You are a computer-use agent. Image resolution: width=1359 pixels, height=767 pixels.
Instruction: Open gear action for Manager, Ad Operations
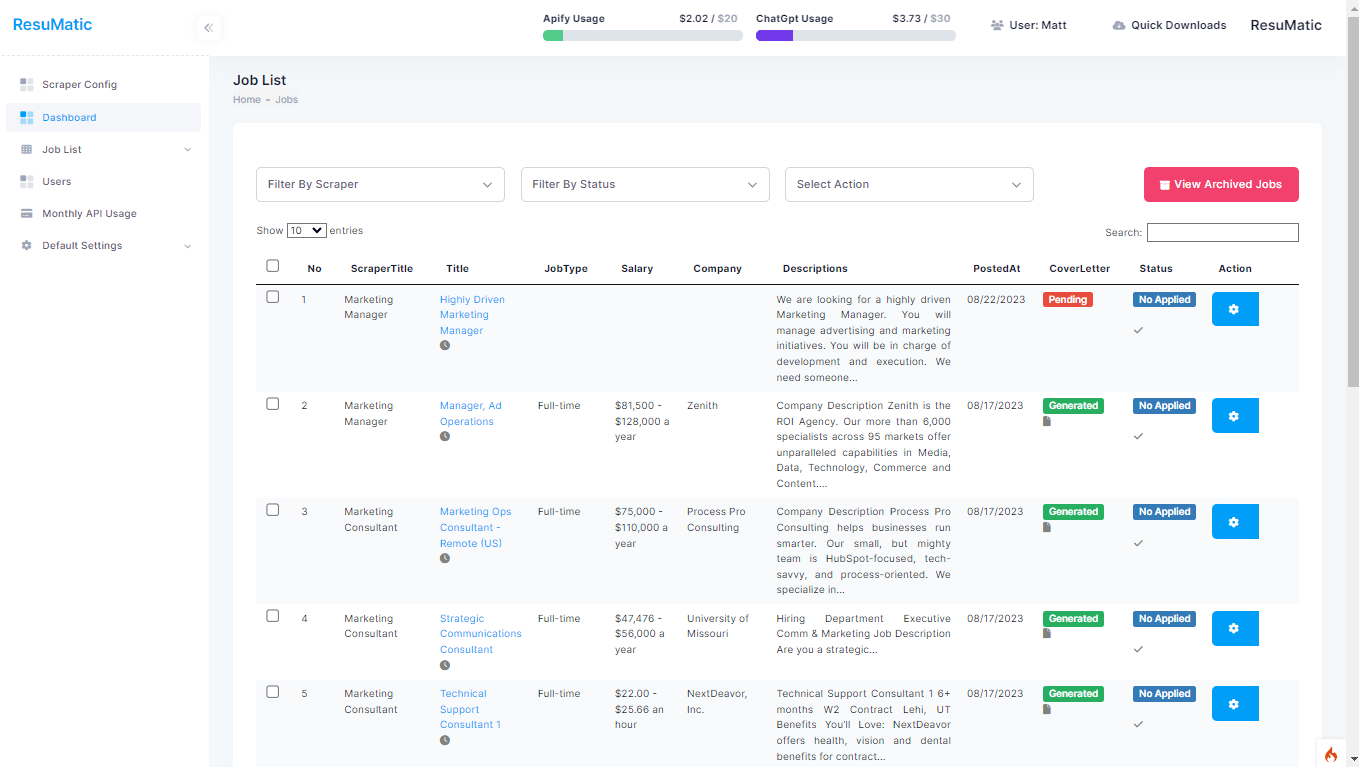click(1235, 416)
